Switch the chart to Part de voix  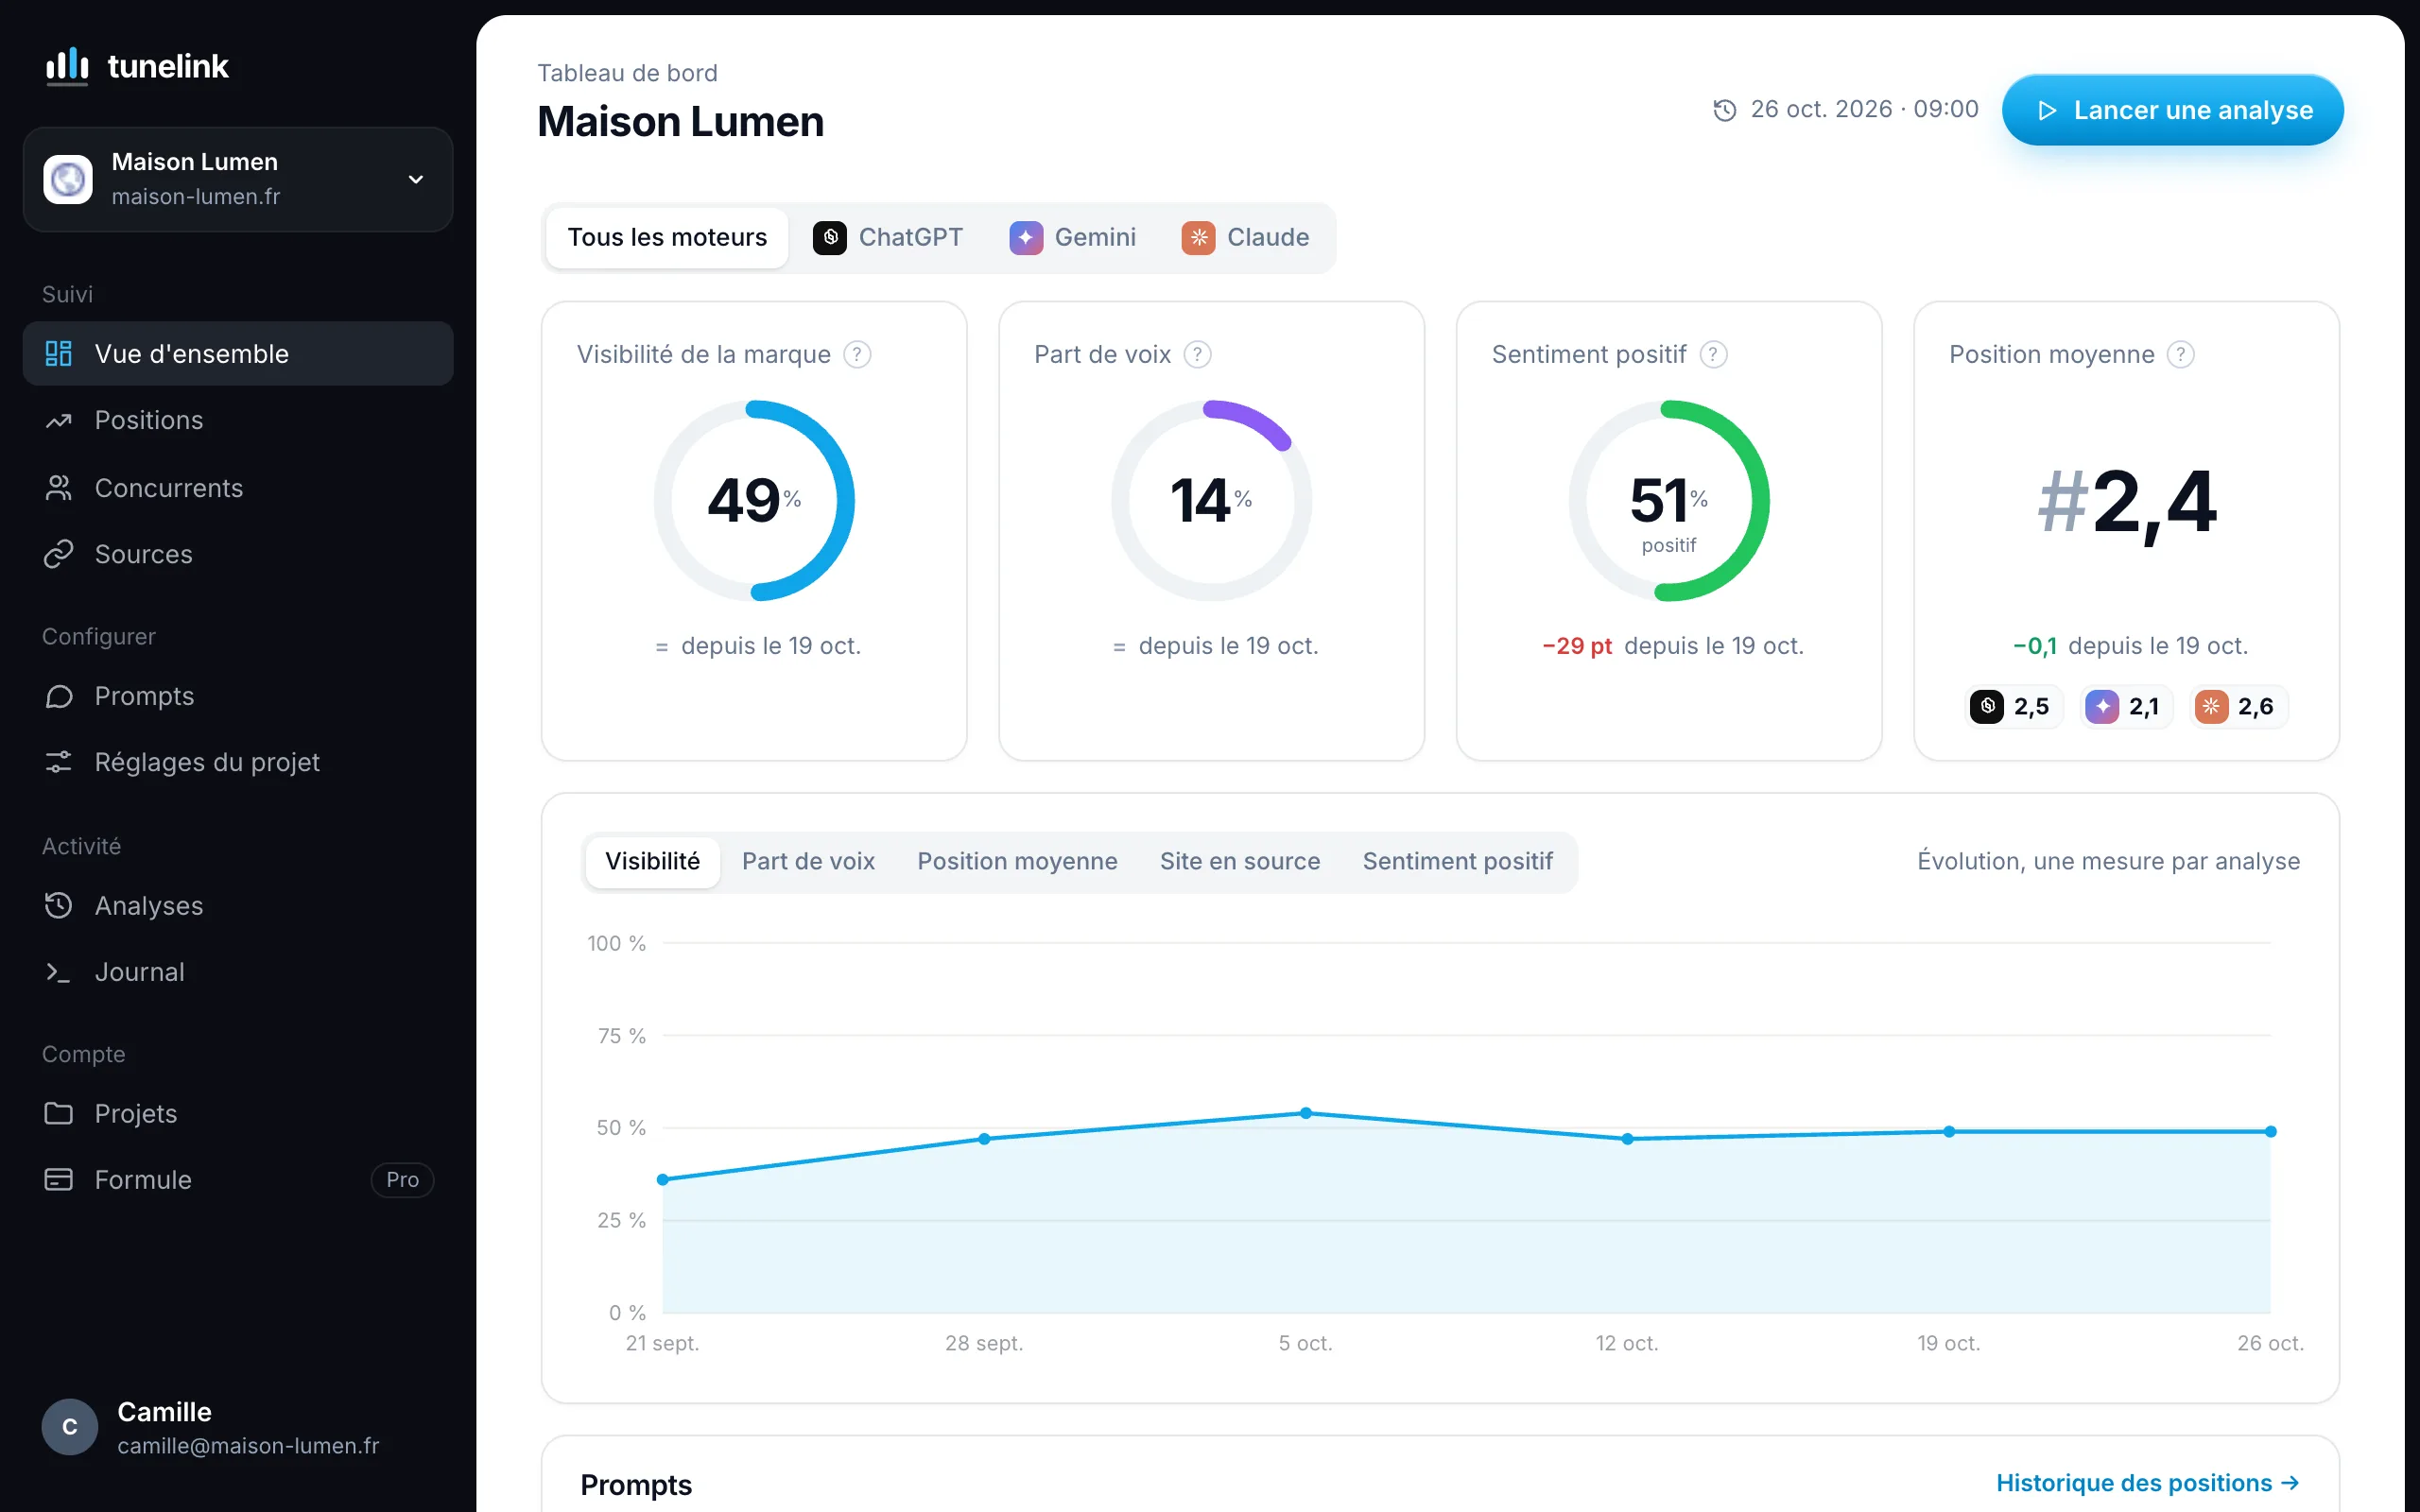808,861
